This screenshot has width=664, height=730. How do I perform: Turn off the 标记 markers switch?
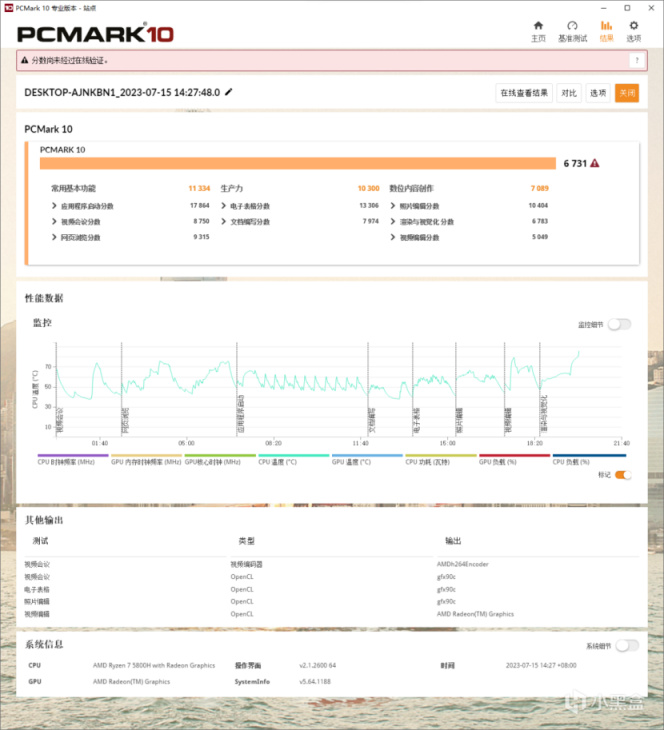pyautogui.click(x=623, y=475)
